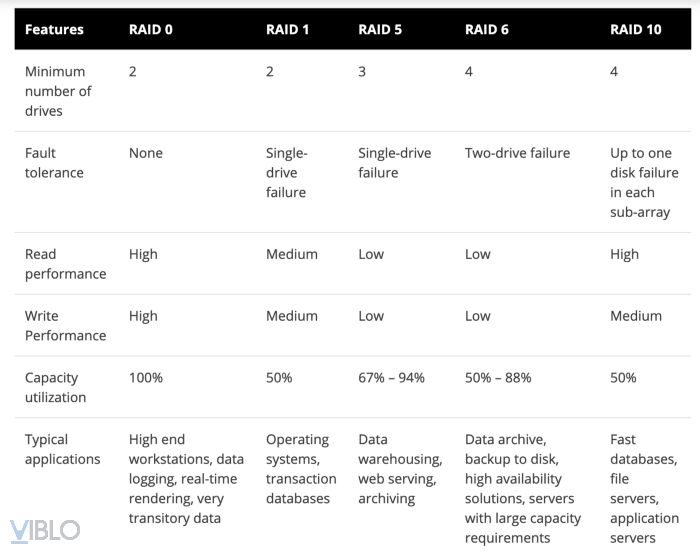This screenshot has height=554, width=700.
Task: Click the VIBLO logo watermark
Action: click(44, 531)
